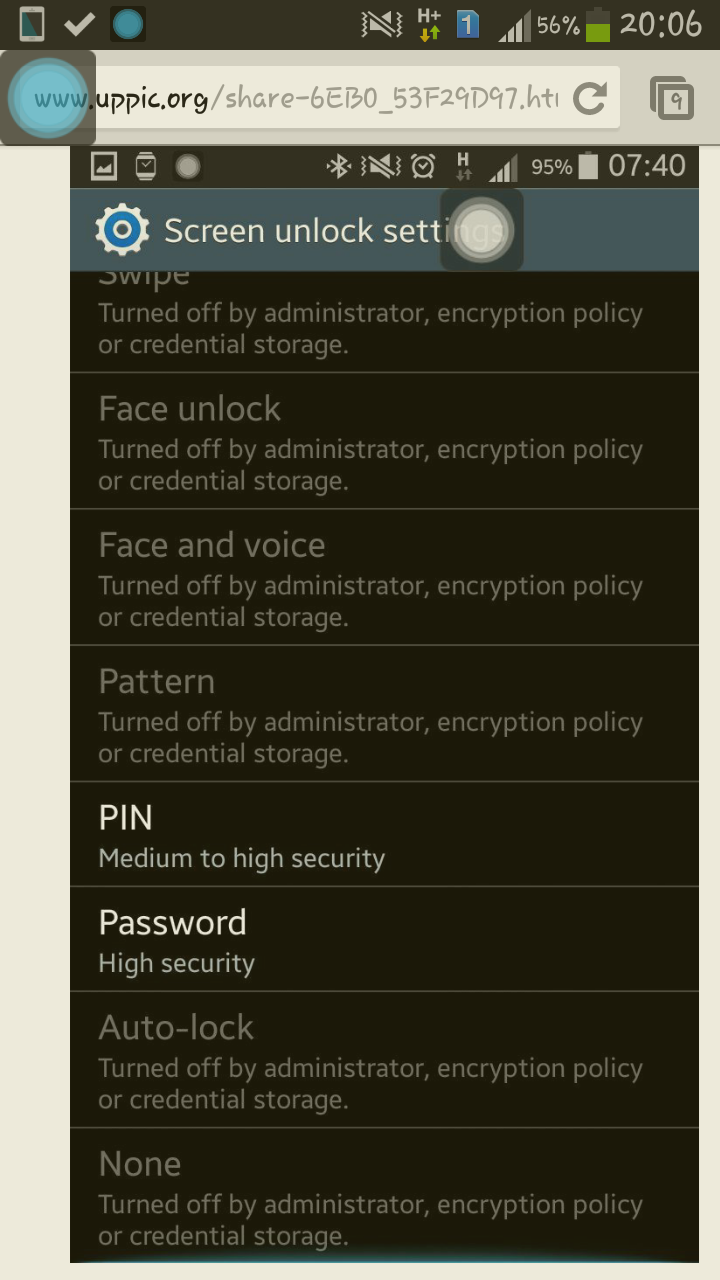This screenshot has width=720, height=1280.
Task: Tap the None unlock option
Action: coord(384,1196)
